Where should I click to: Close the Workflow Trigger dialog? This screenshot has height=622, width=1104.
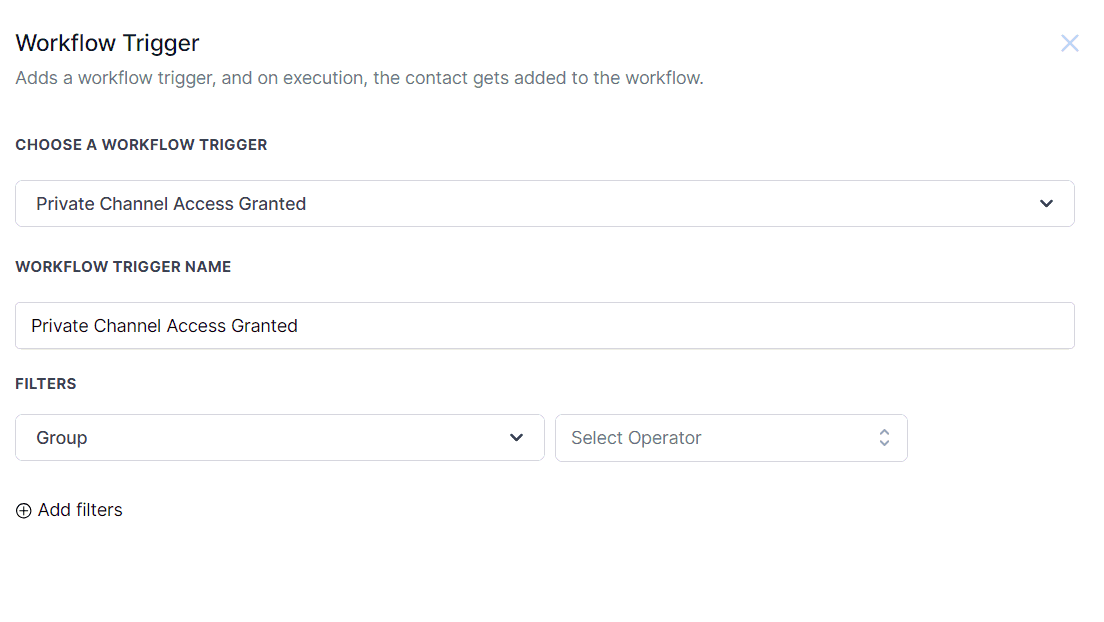(1069, 43)
